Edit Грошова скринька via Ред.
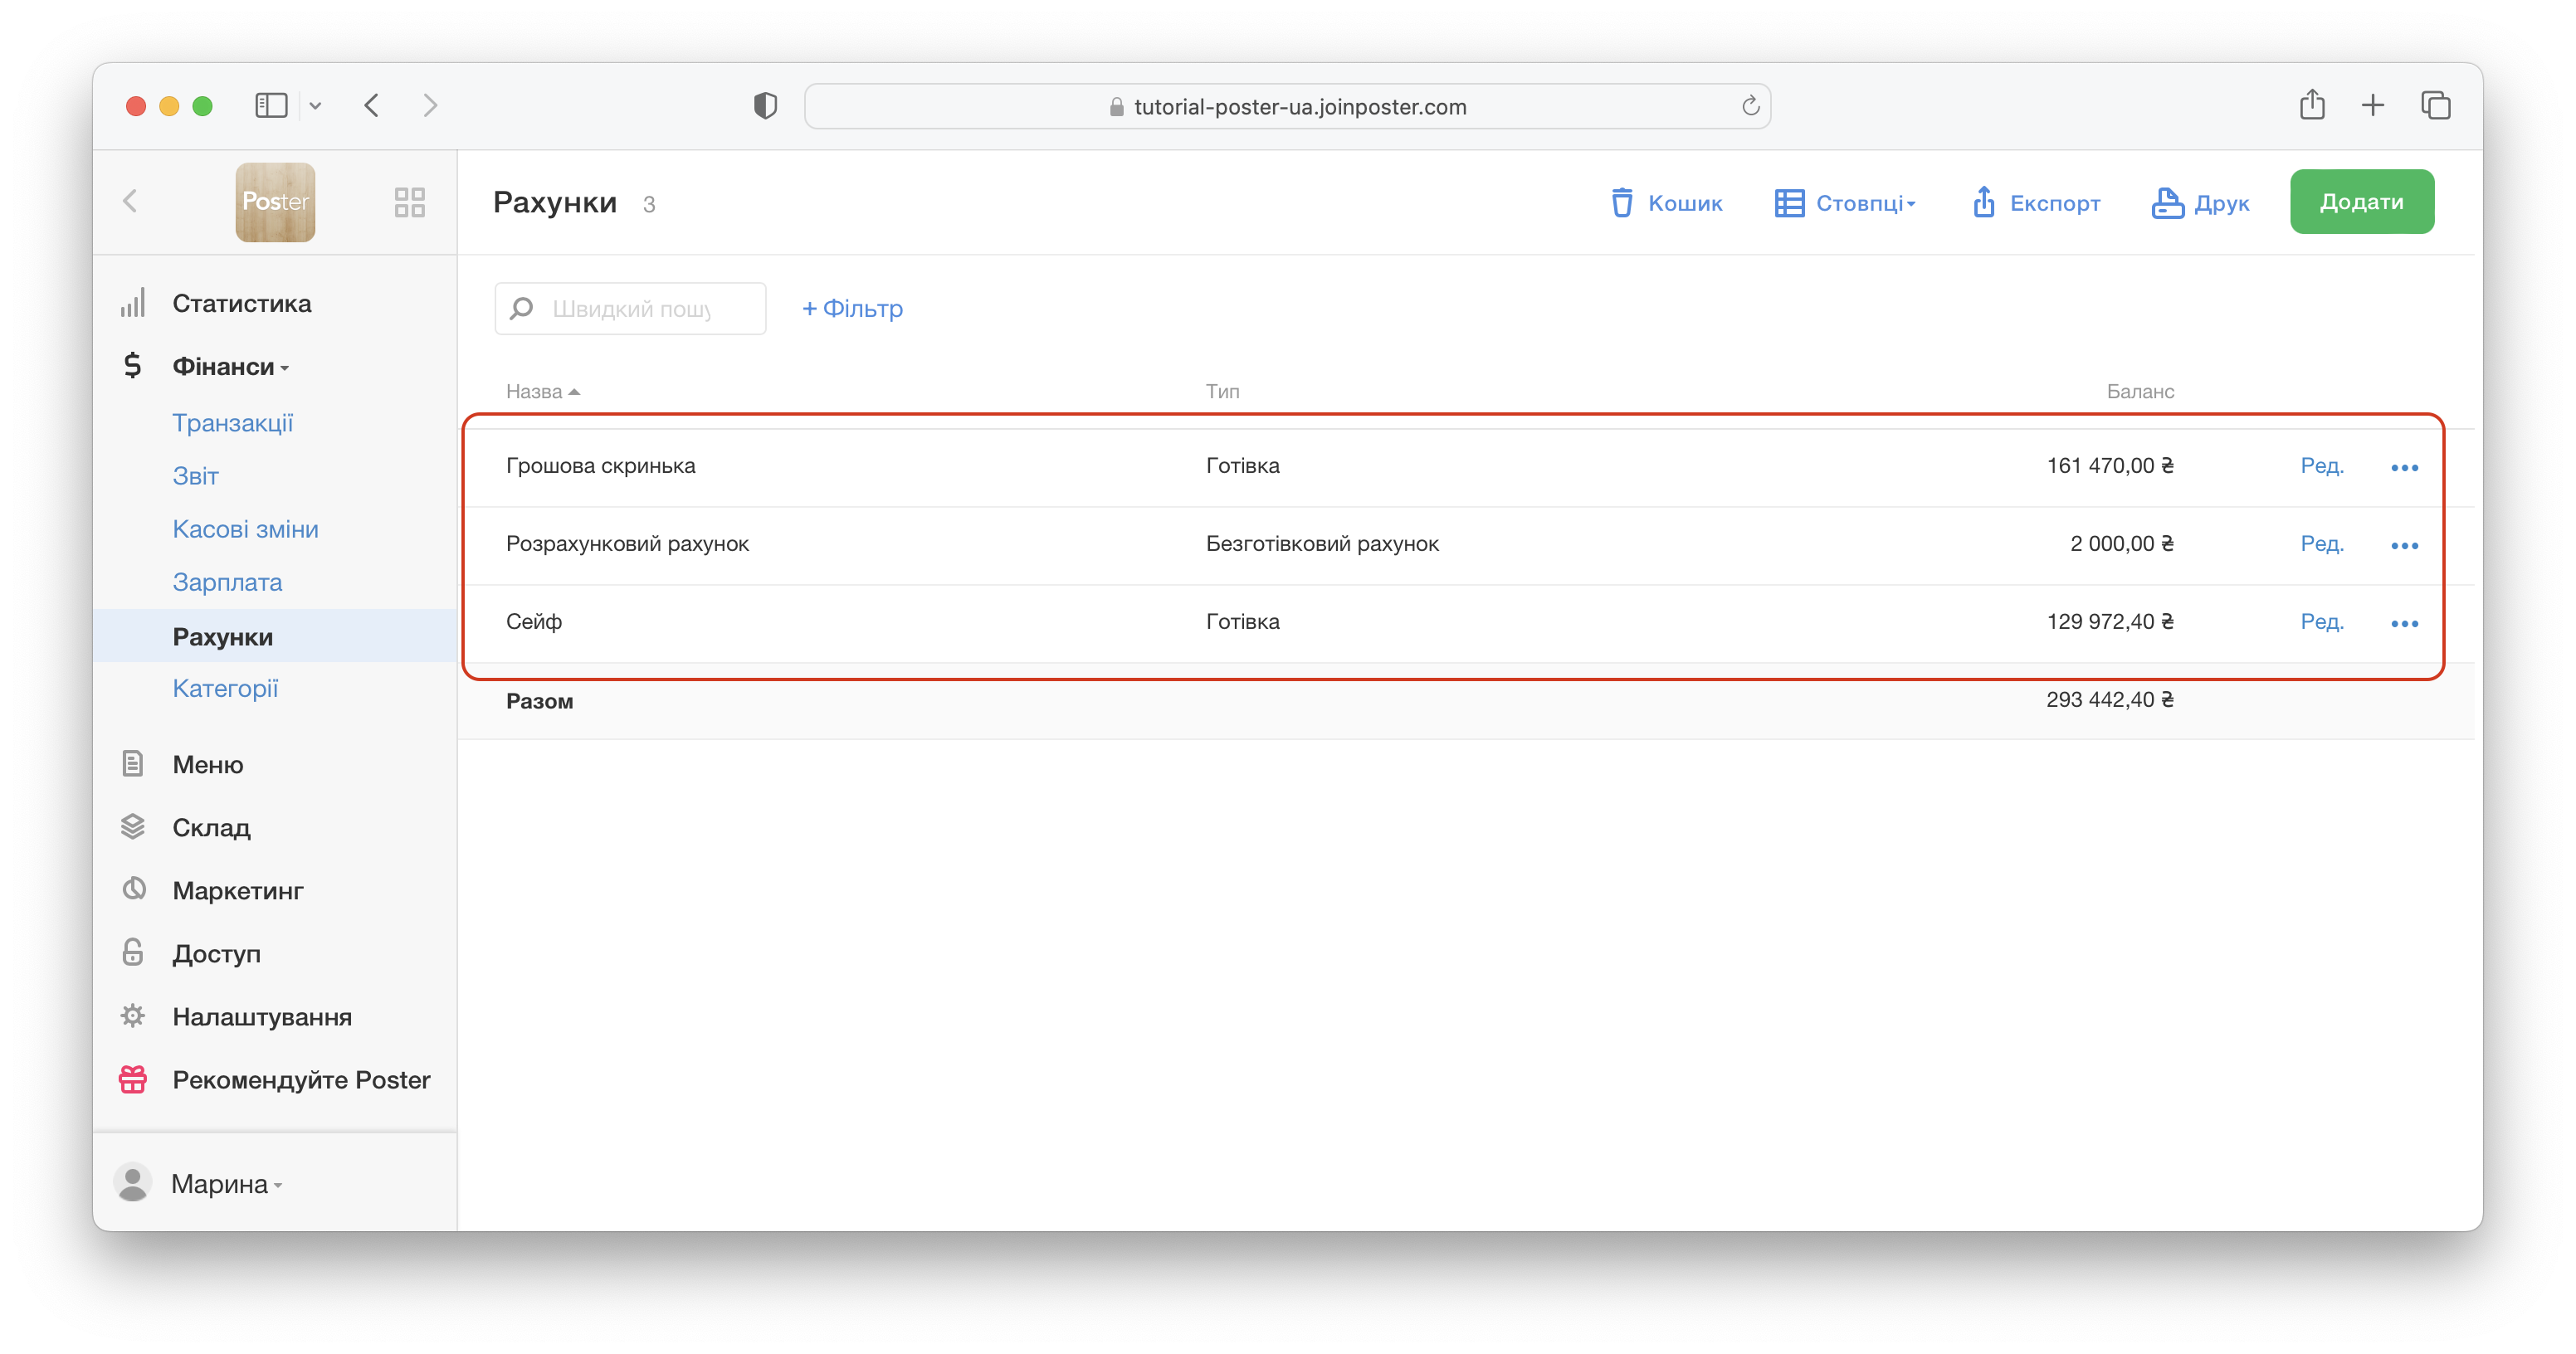 [x=2321, y=466]
